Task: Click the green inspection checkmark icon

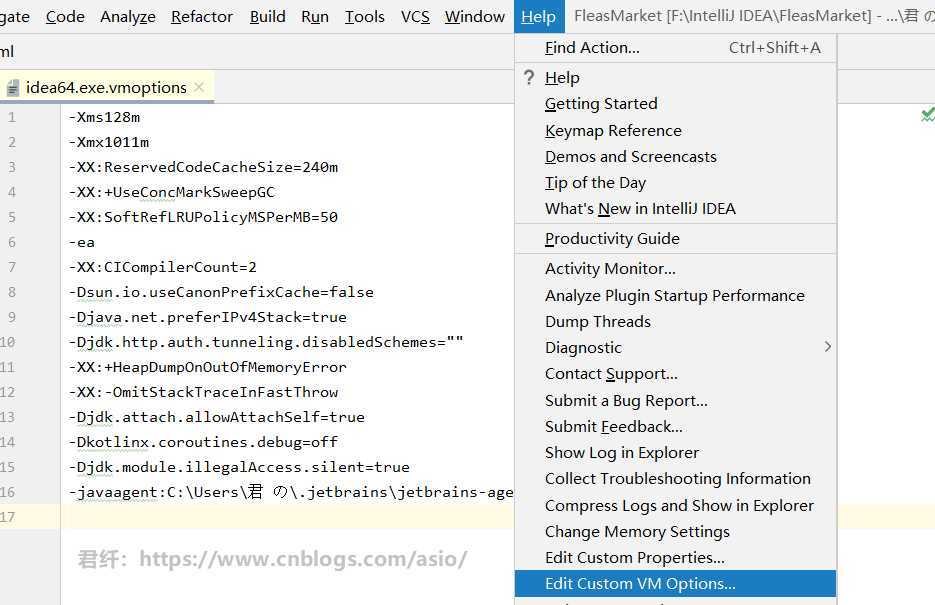Action: pos(927,116)
